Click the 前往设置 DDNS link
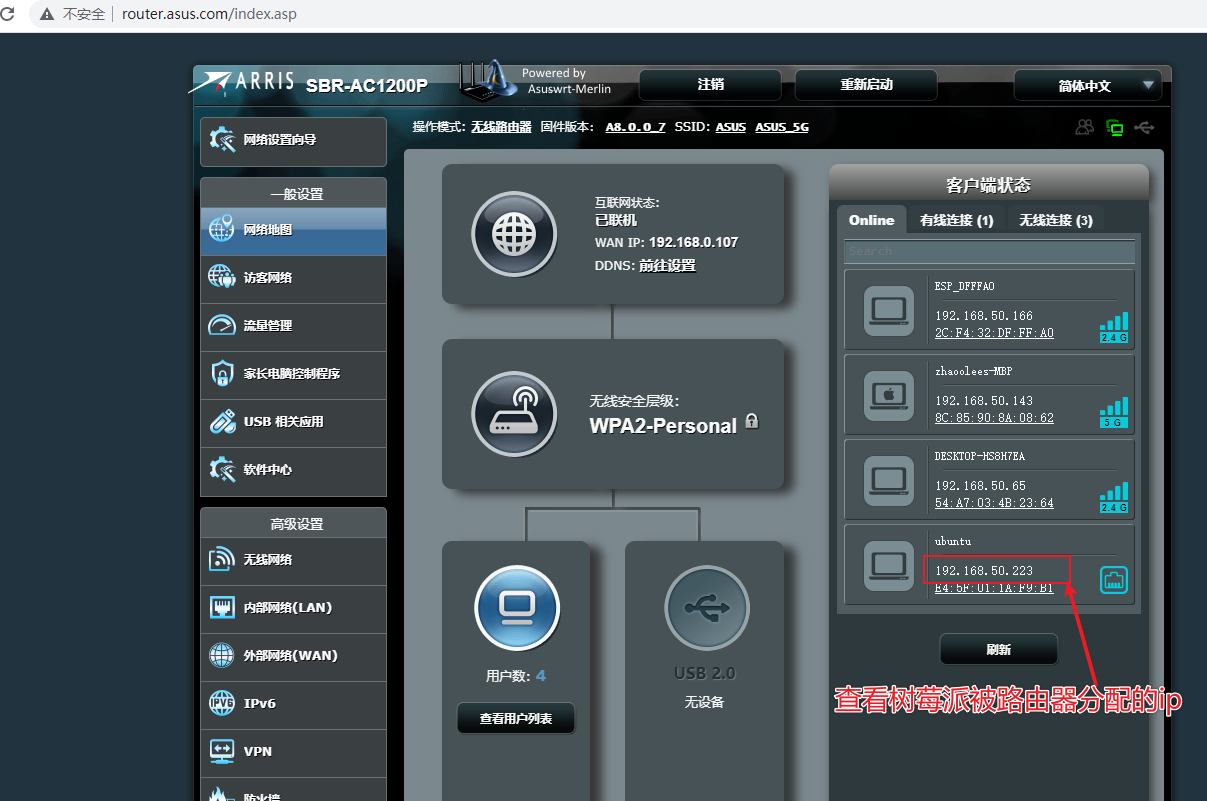The height and width of the screenshot is (801, 1207). coord(667,266)
